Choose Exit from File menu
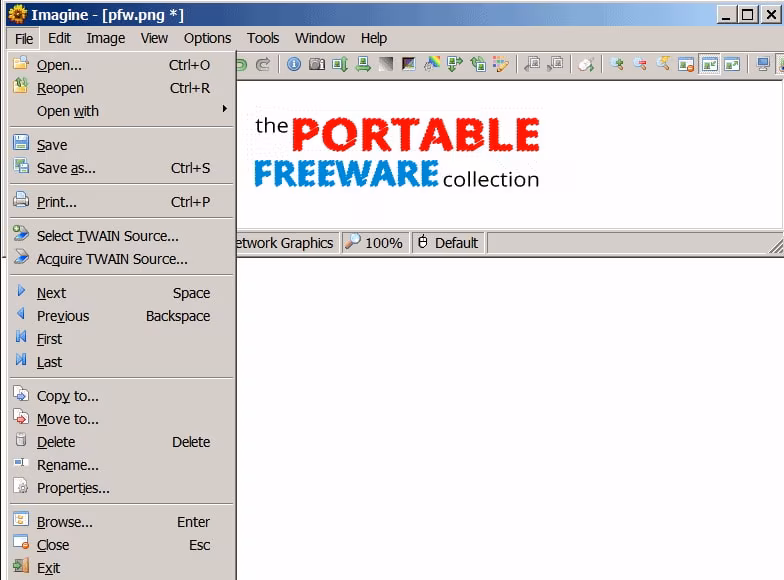The width and height of the screenshot is (784, 580). coord(122,568)
